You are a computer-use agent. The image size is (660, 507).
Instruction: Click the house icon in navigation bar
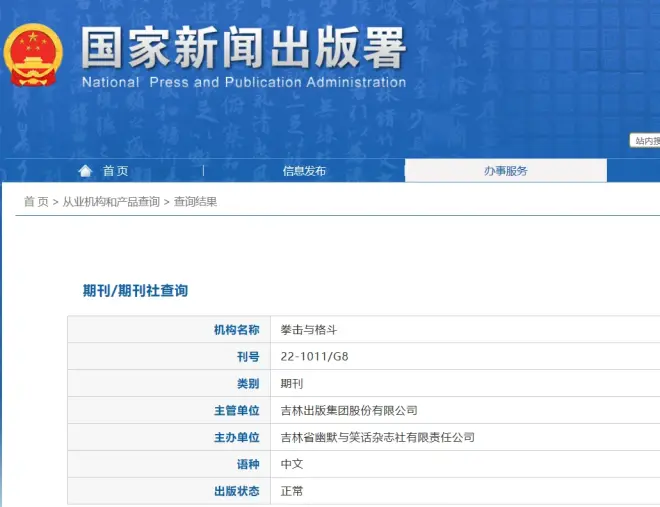click(85, 171)
